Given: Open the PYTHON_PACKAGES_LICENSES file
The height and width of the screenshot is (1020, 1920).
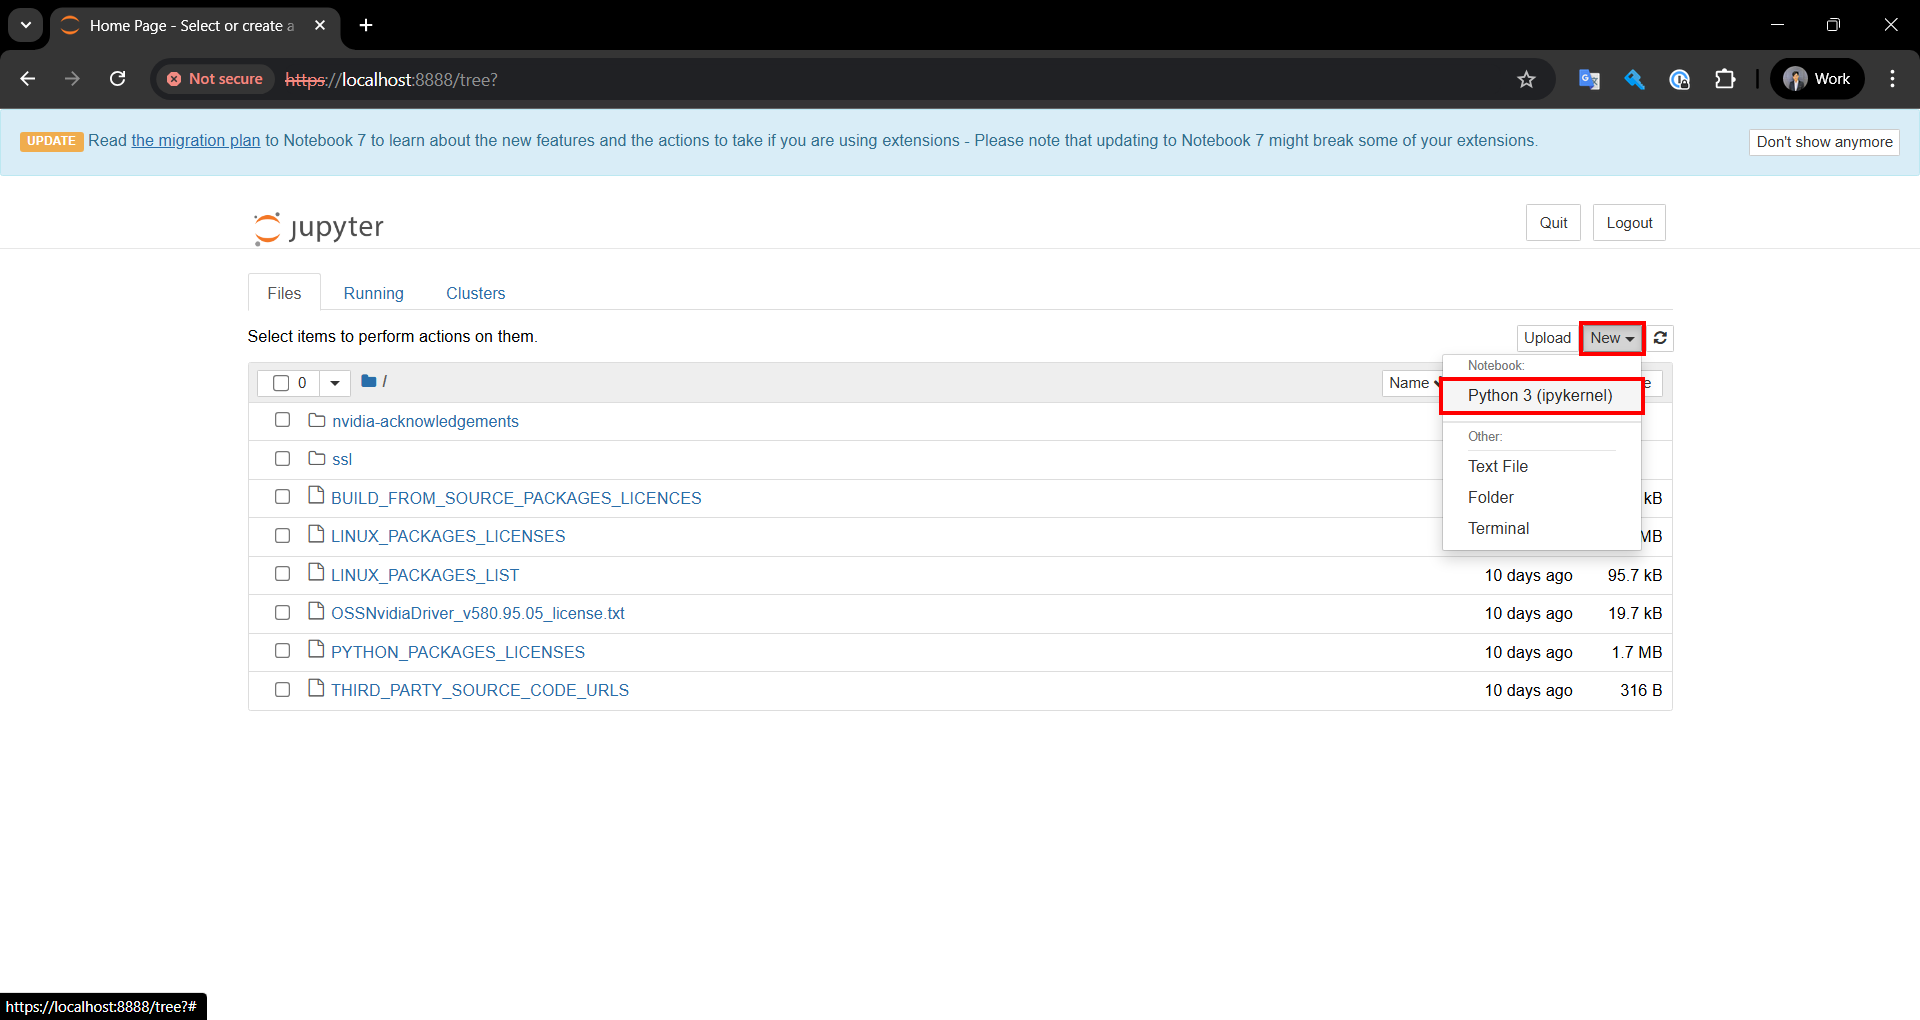Looking at the screenshot, I should 458,652.
